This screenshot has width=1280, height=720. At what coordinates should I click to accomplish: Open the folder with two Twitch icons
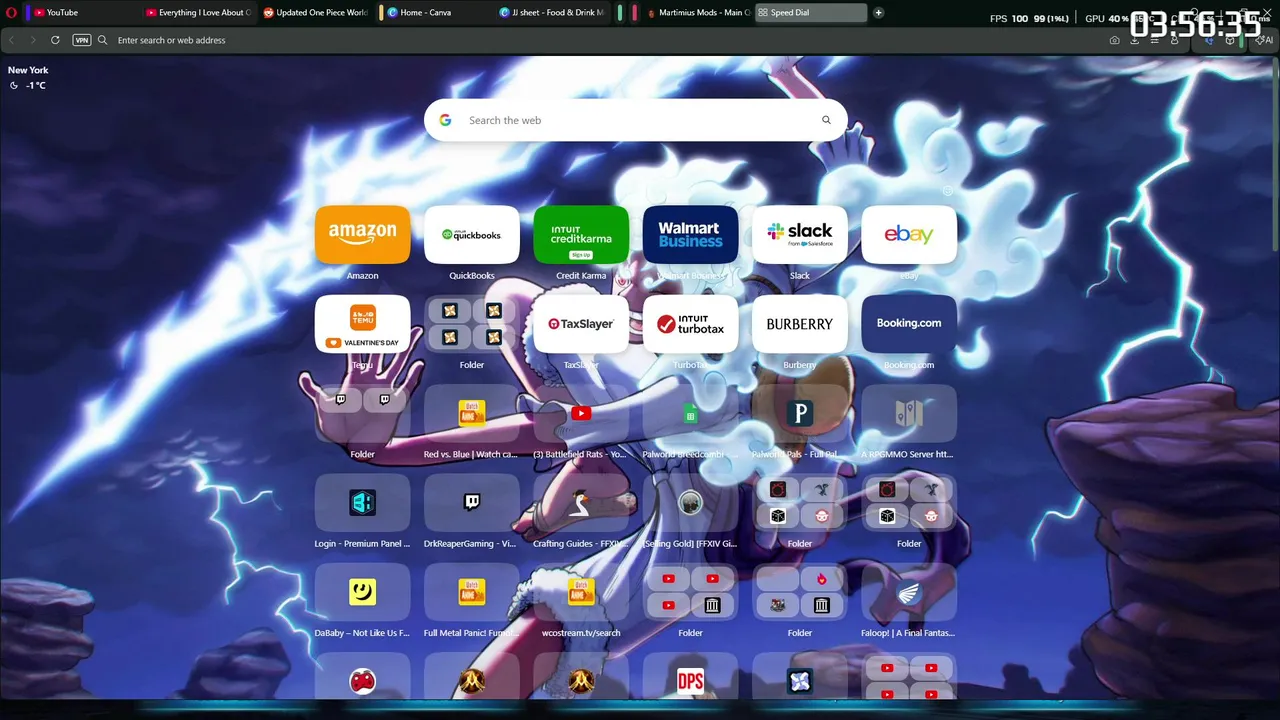[x=362, y=413]
